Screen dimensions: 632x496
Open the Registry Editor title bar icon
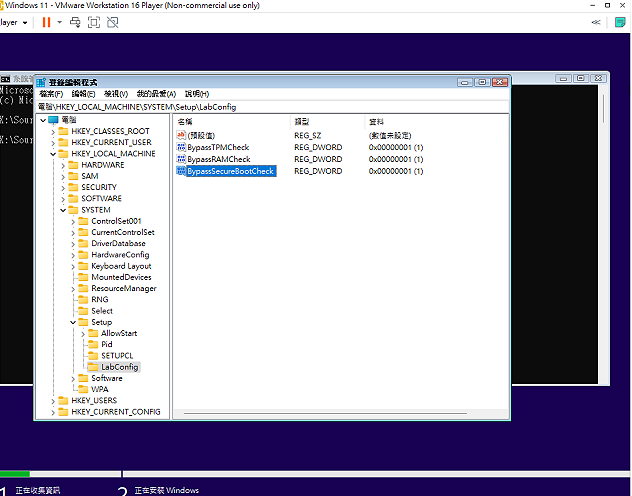click(41, 83)
